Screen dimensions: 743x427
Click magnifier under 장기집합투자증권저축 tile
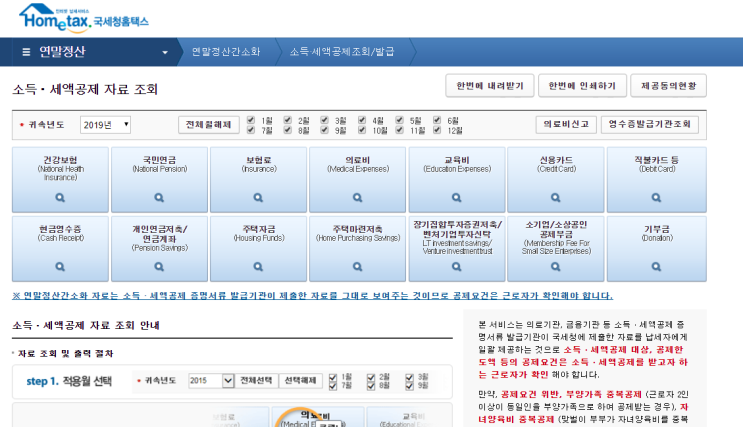[x=457, y=267]
